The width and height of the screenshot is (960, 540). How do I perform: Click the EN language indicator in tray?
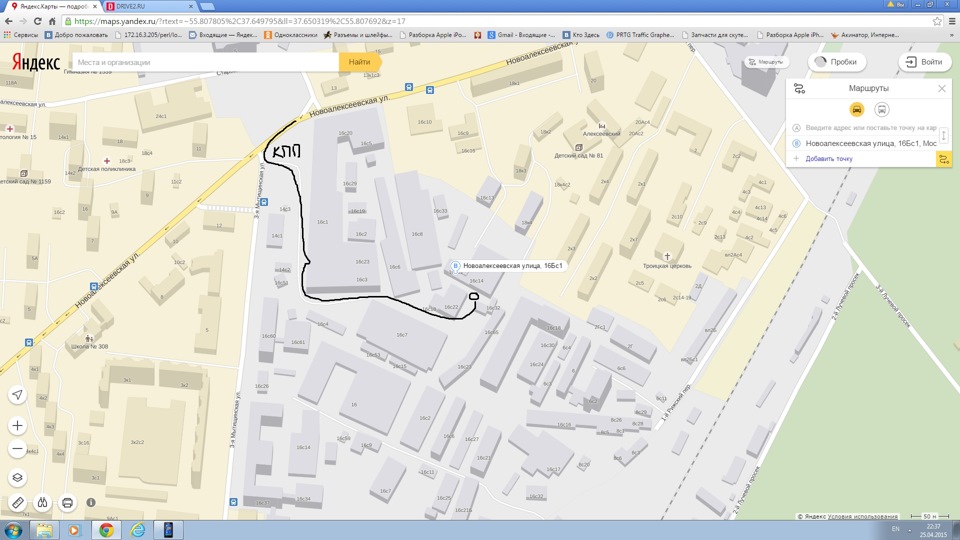[895, 528]
